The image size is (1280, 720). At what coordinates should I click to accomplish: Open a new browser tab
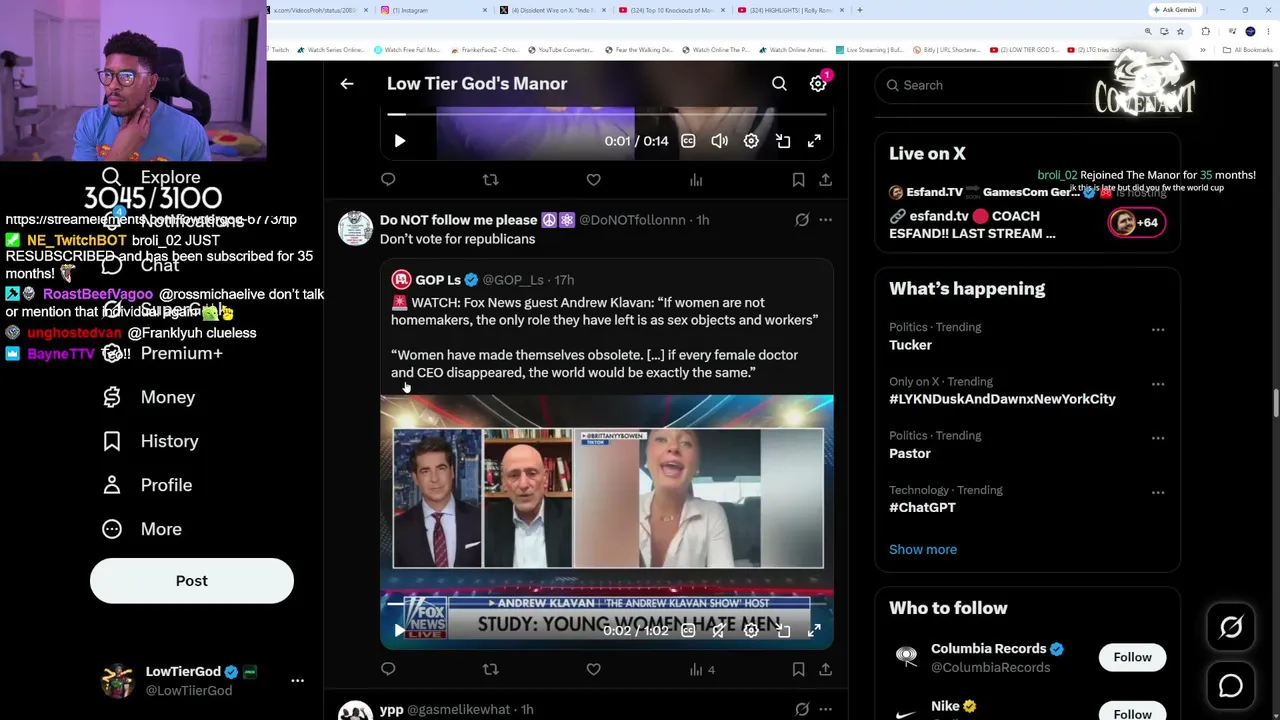860,10
